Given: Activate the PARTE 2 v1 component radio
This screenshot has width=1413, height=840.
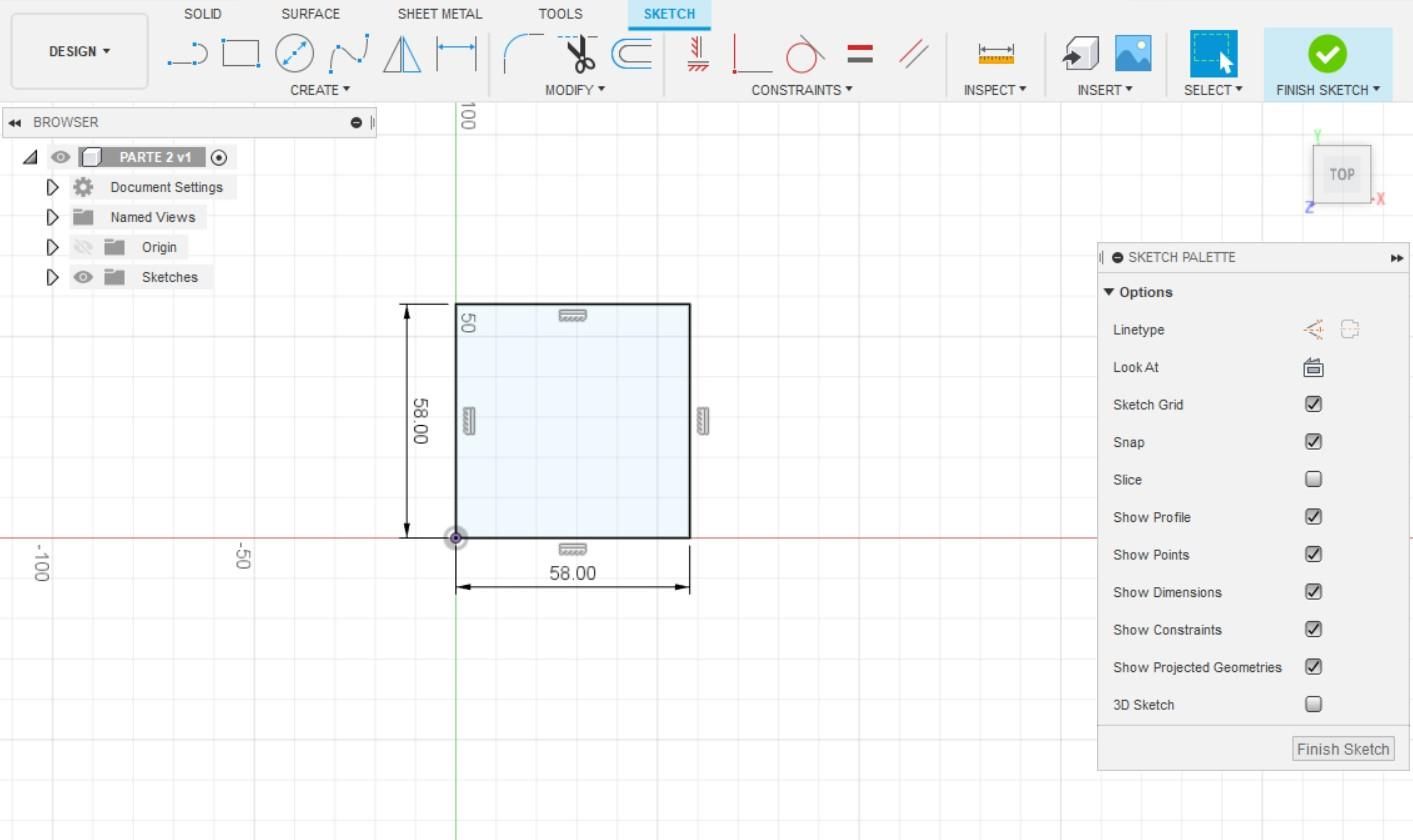Looking at the screenshot, I should 219,157.
